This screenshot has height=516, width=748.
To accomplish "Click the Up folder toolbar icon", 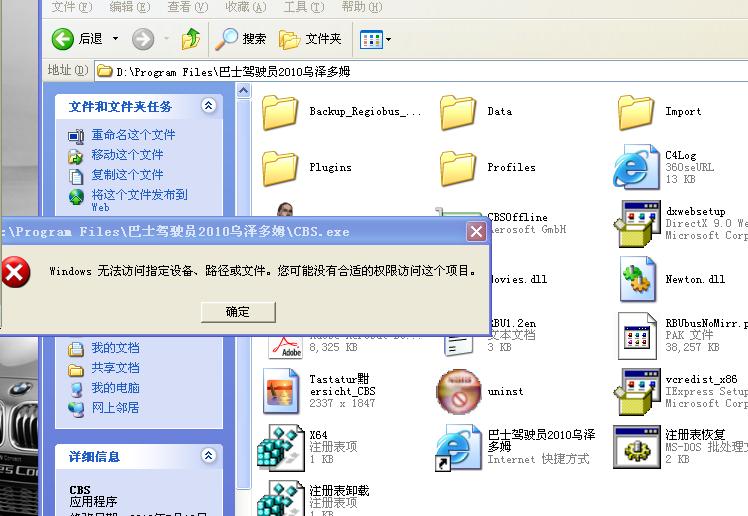I will 191,39.
